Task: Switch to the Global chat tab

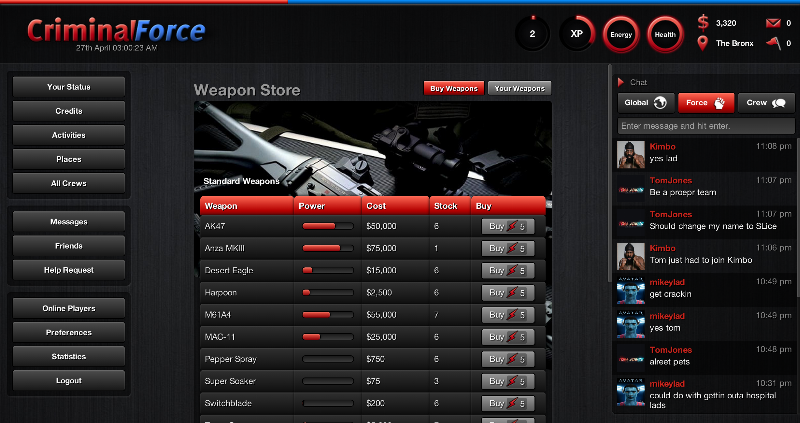Action: (x=646, y=103)
